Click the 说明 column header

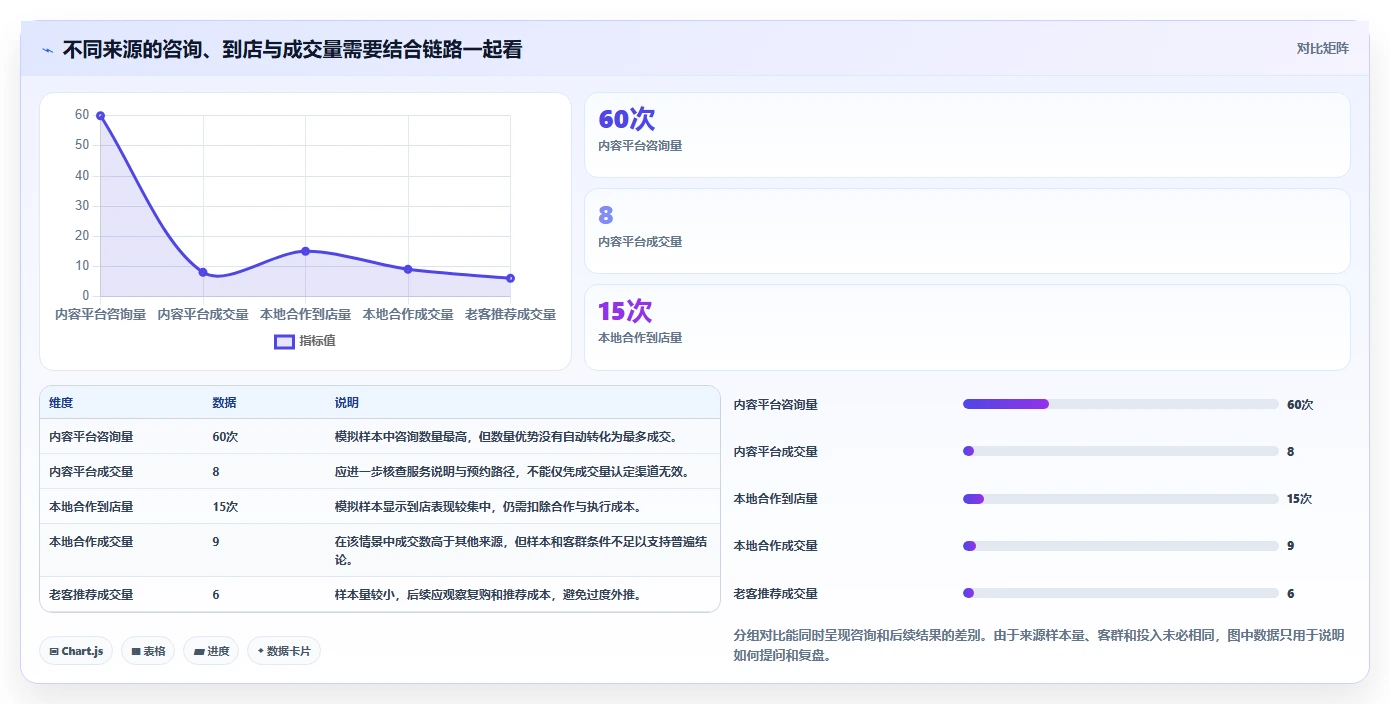tap(346, 403)
